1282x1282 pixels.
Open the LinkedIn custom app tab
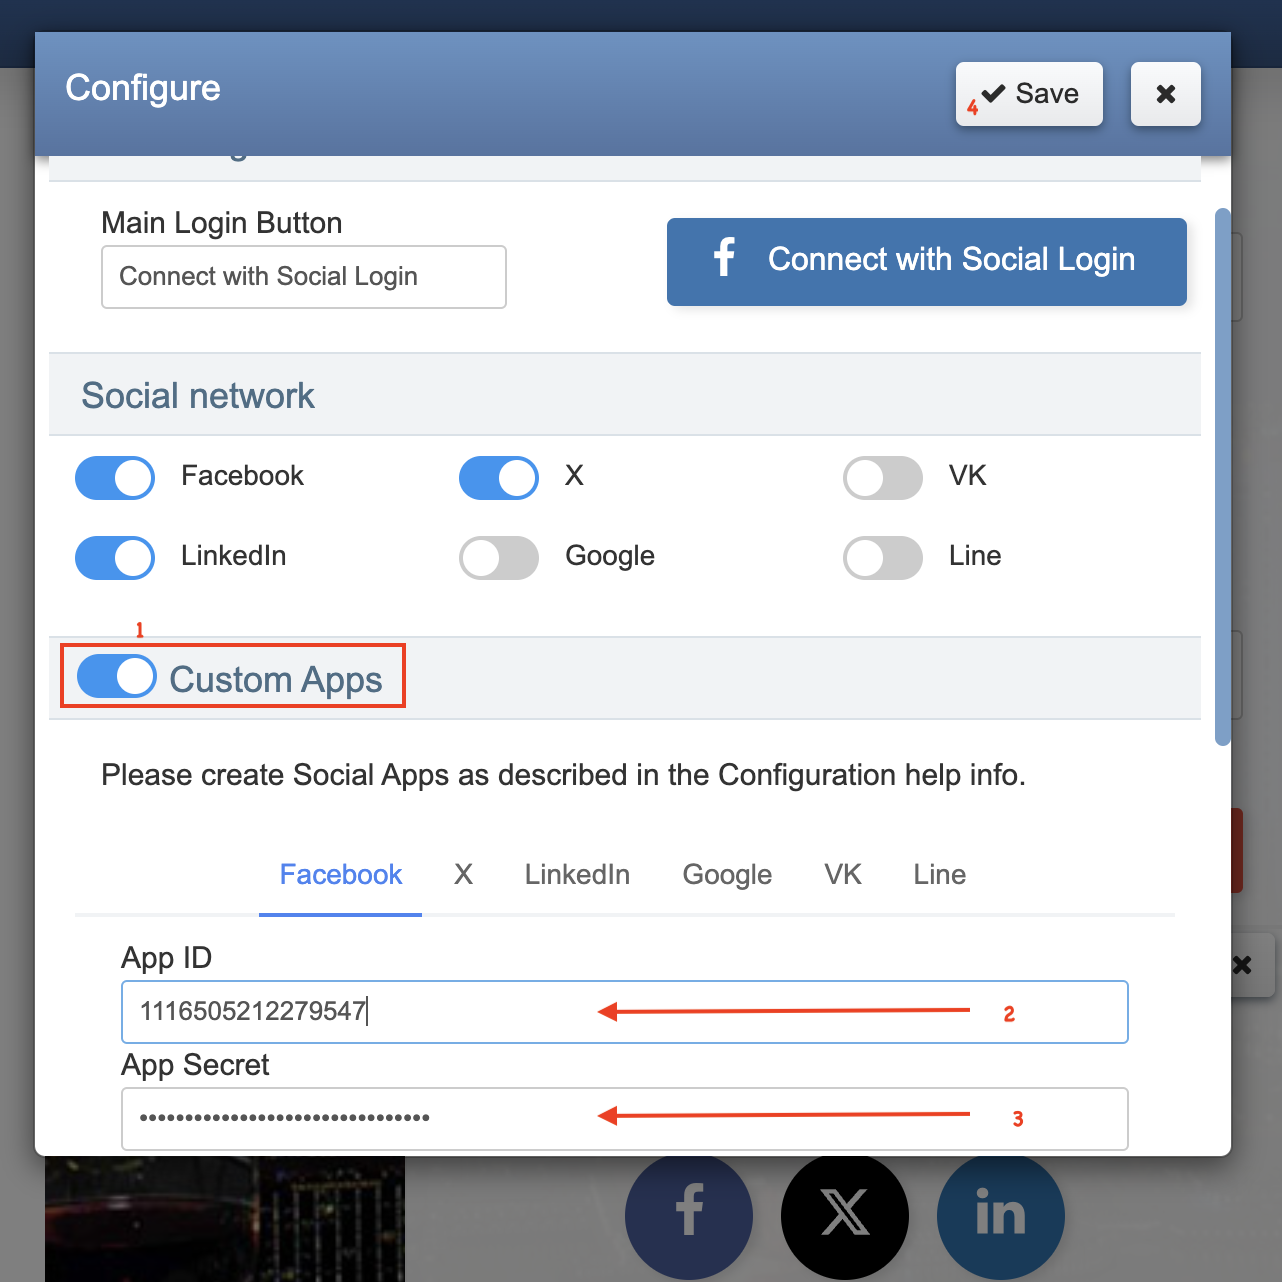tap(577, 875)
